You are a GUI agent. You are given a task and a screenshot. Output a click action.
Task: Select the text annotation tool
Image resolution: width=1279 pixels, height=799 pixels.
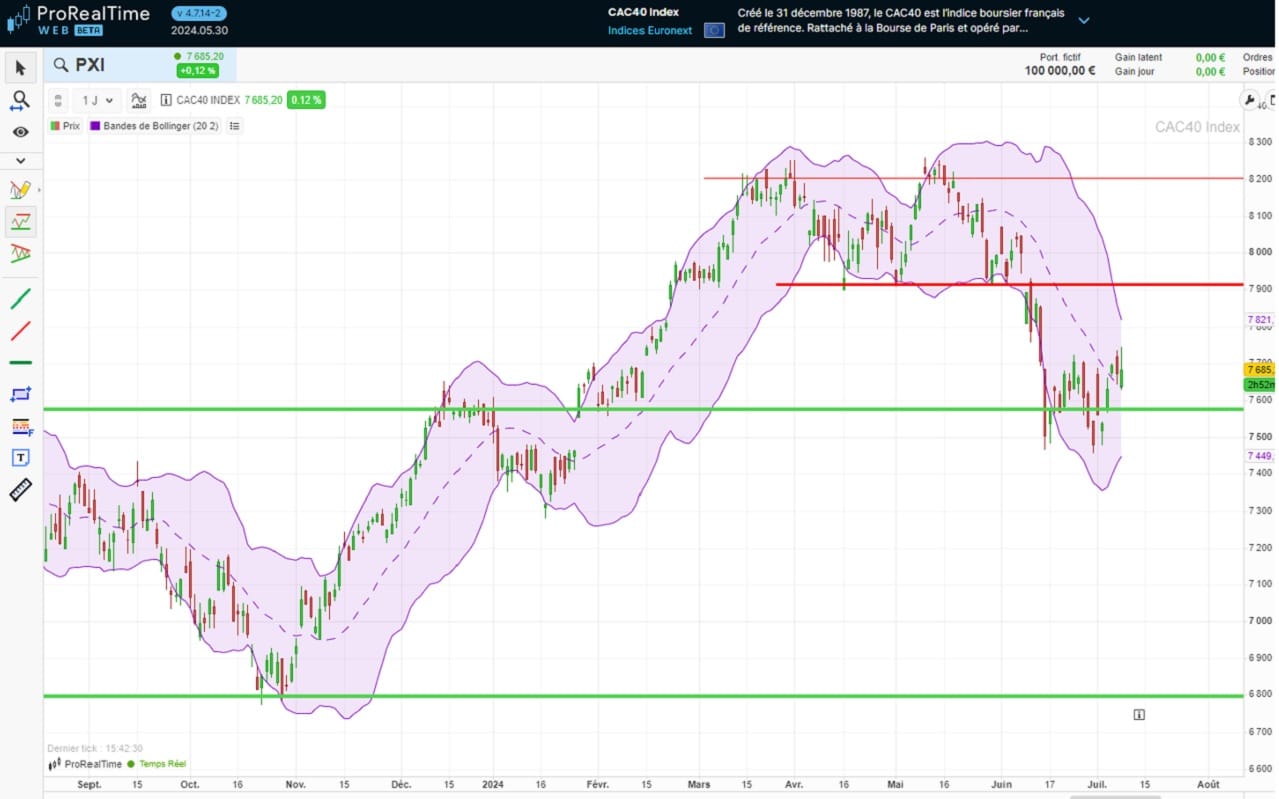(20, 457)
